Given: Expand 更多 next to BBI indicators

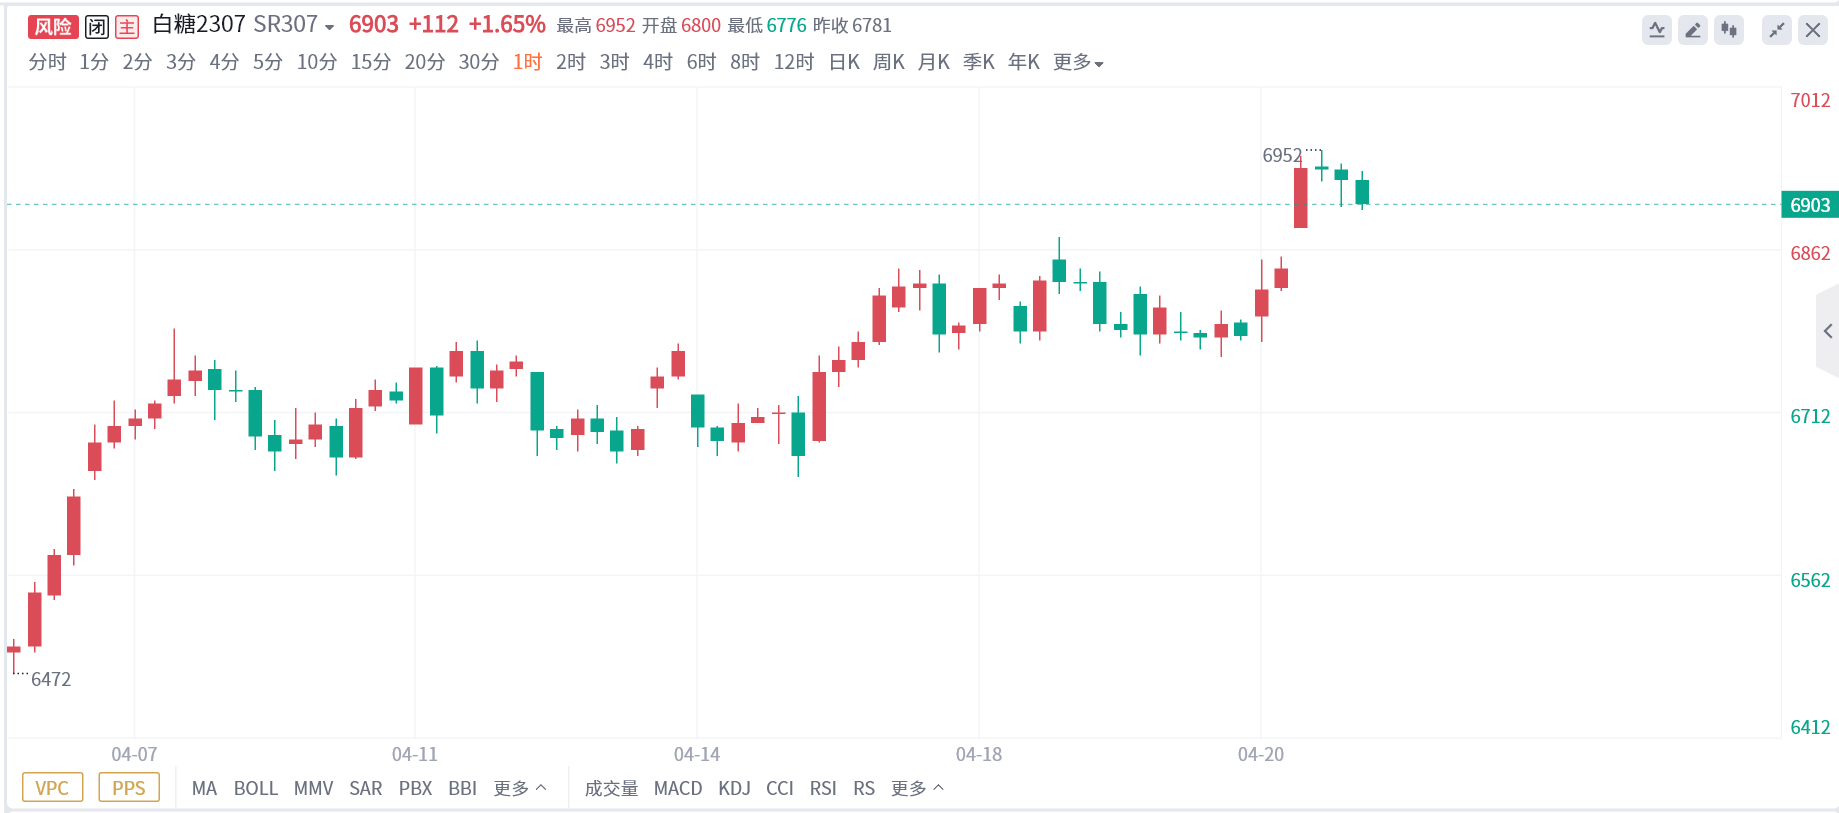Looking at the screenshot, I should (x=519, y=788).
